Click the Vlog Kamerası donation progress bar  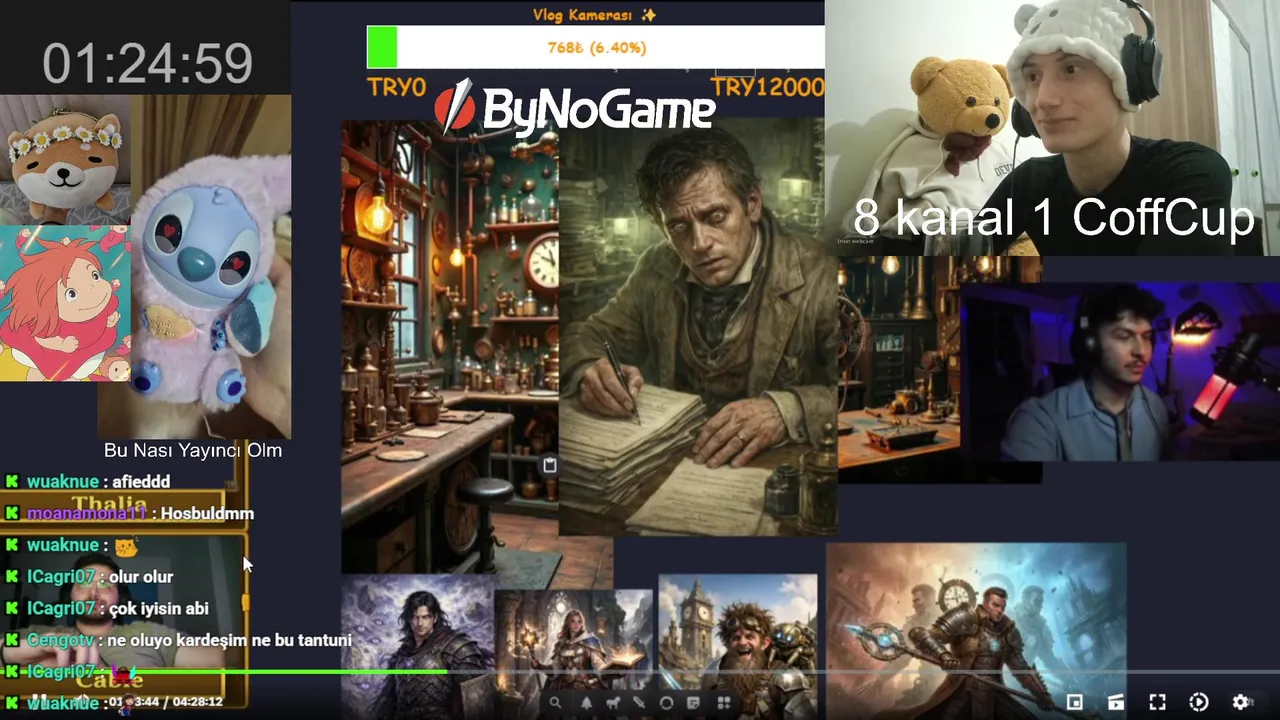coord(596,47)
